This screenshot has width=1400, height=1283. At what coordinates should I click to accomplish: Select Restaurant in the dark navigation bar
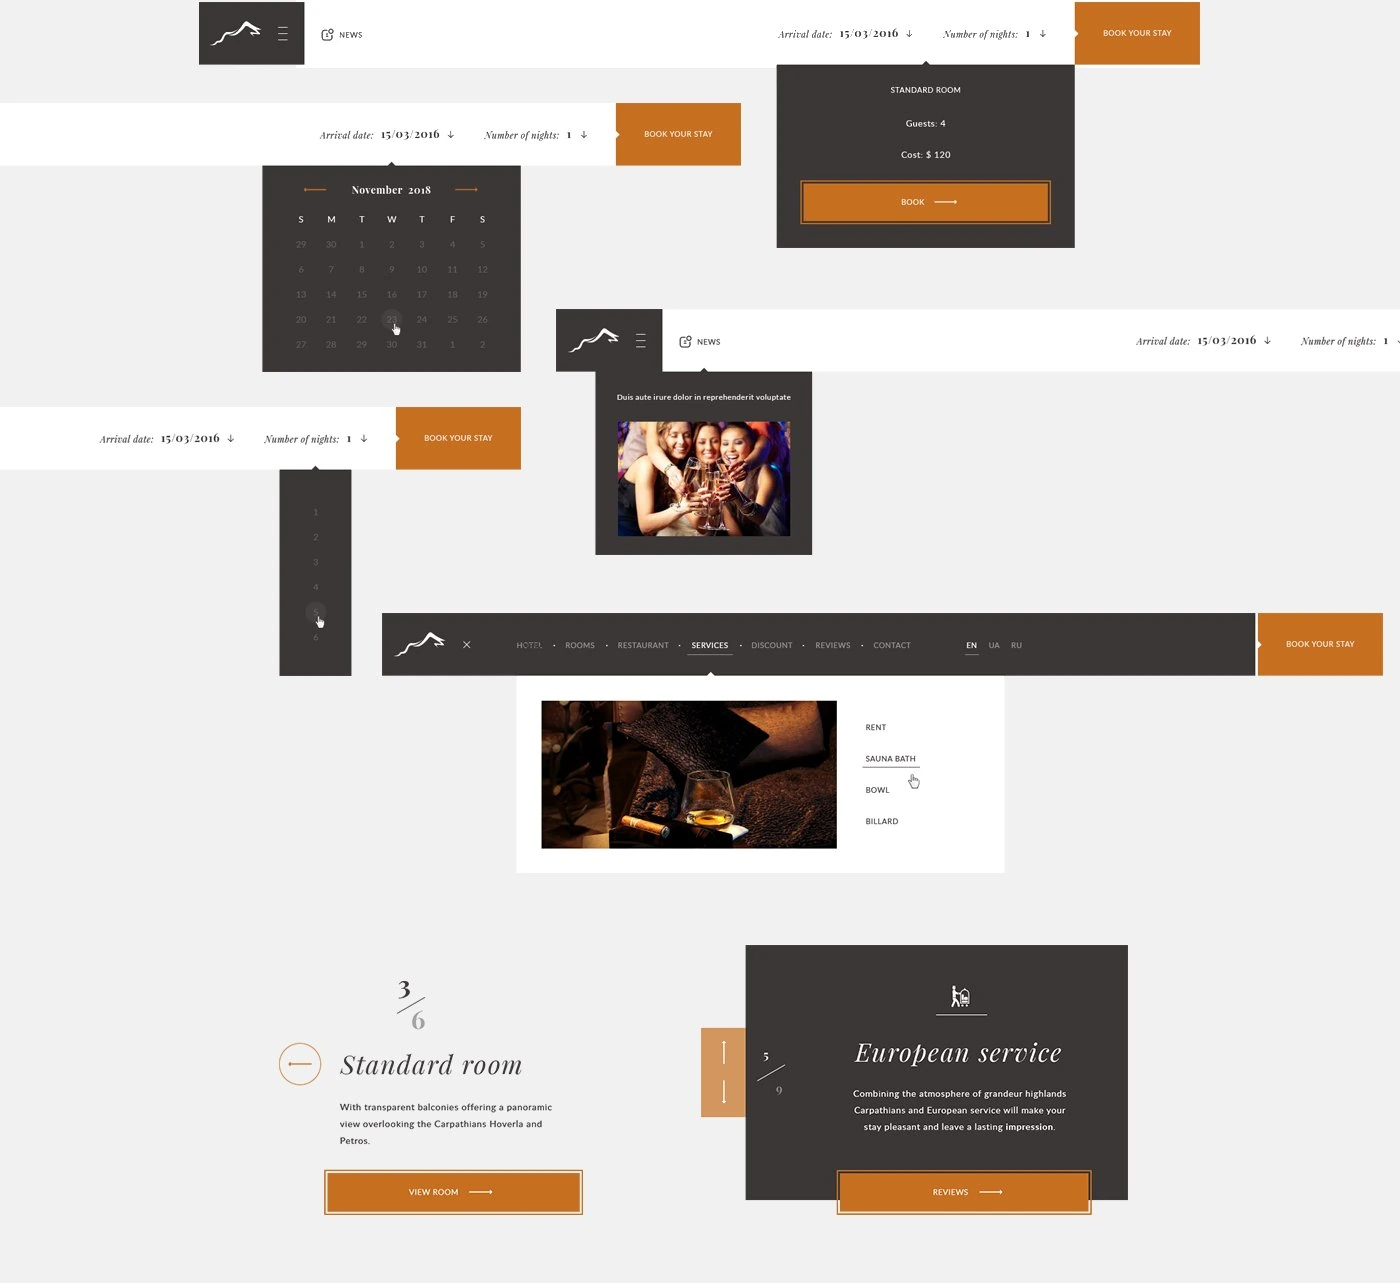[x=643, y=646]
